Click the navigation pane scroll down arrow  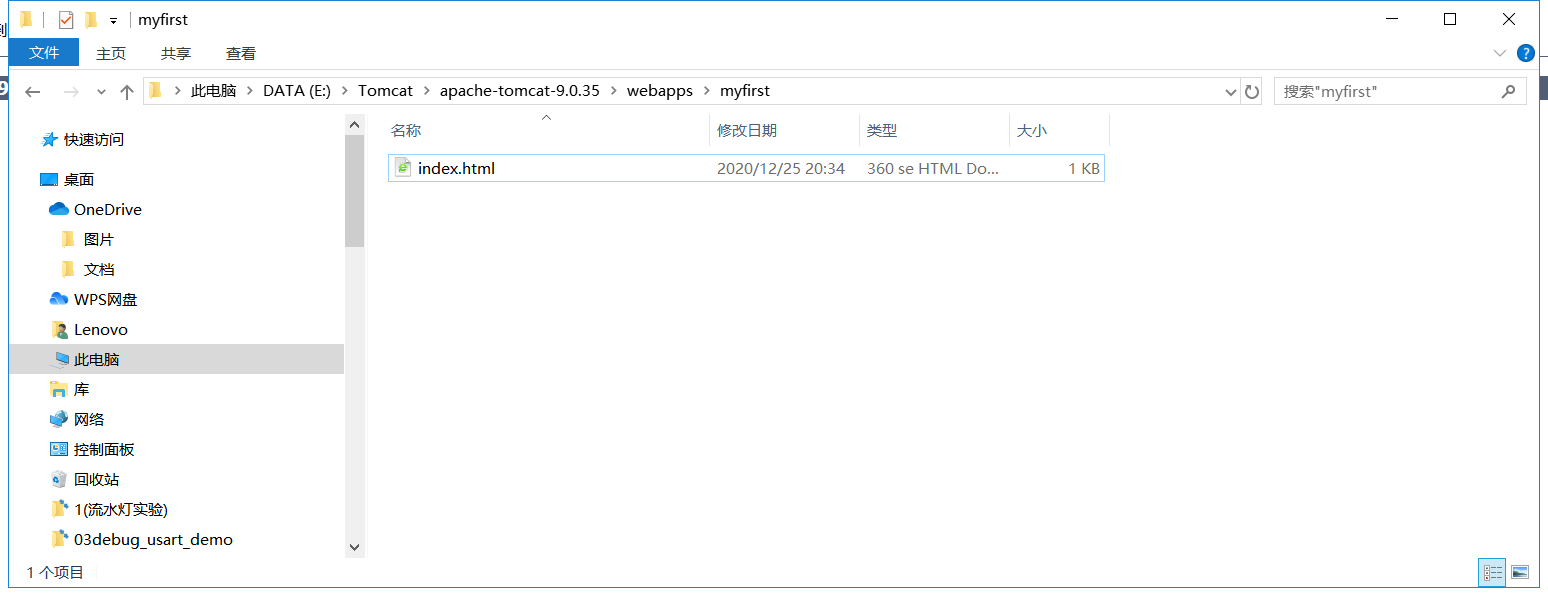coord(354,547)
